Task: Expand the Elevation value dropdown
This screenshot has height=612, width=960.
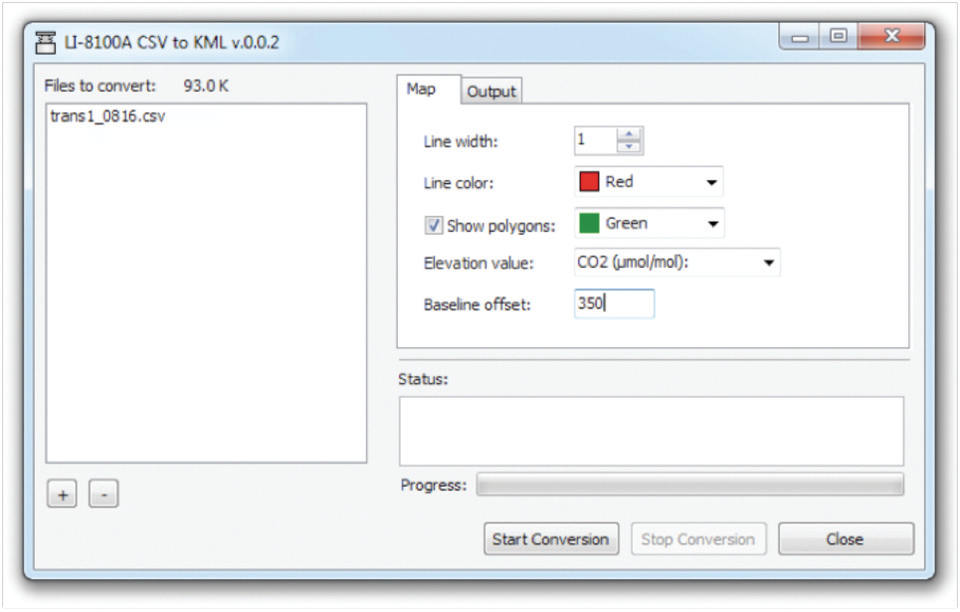Action: pos(677,263)
